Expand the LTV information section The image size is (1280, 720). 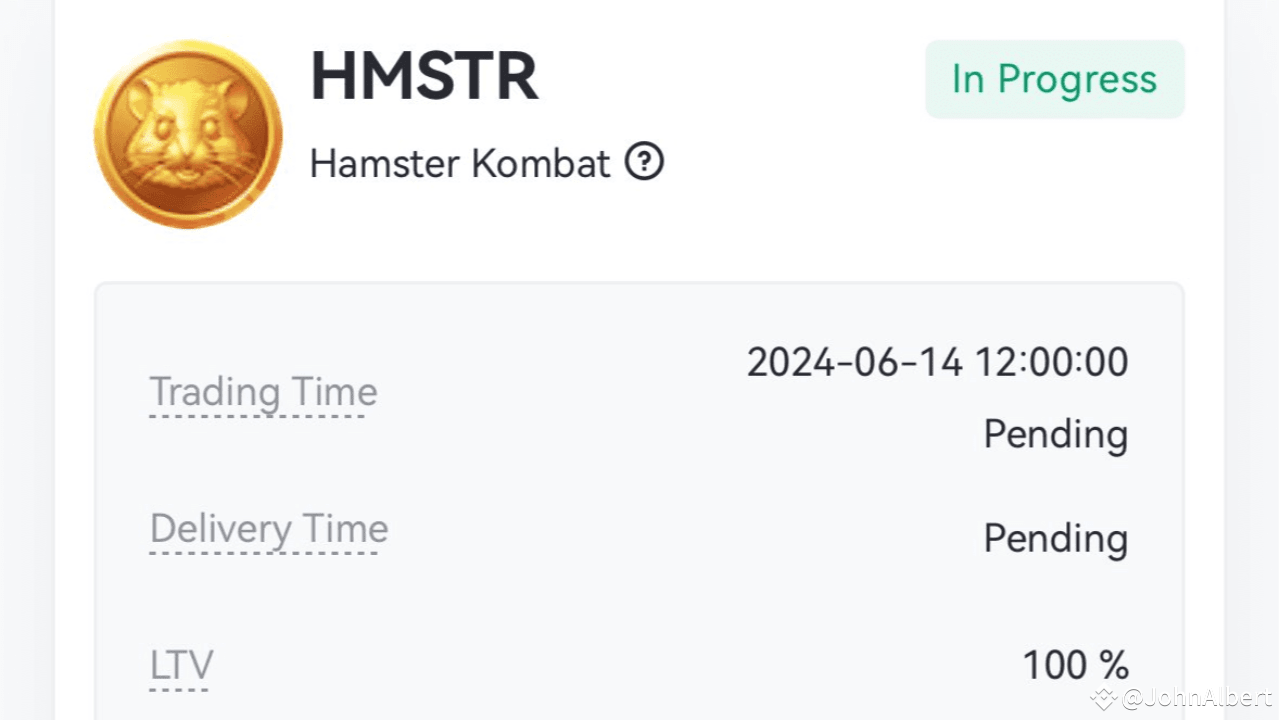[181, 664]
